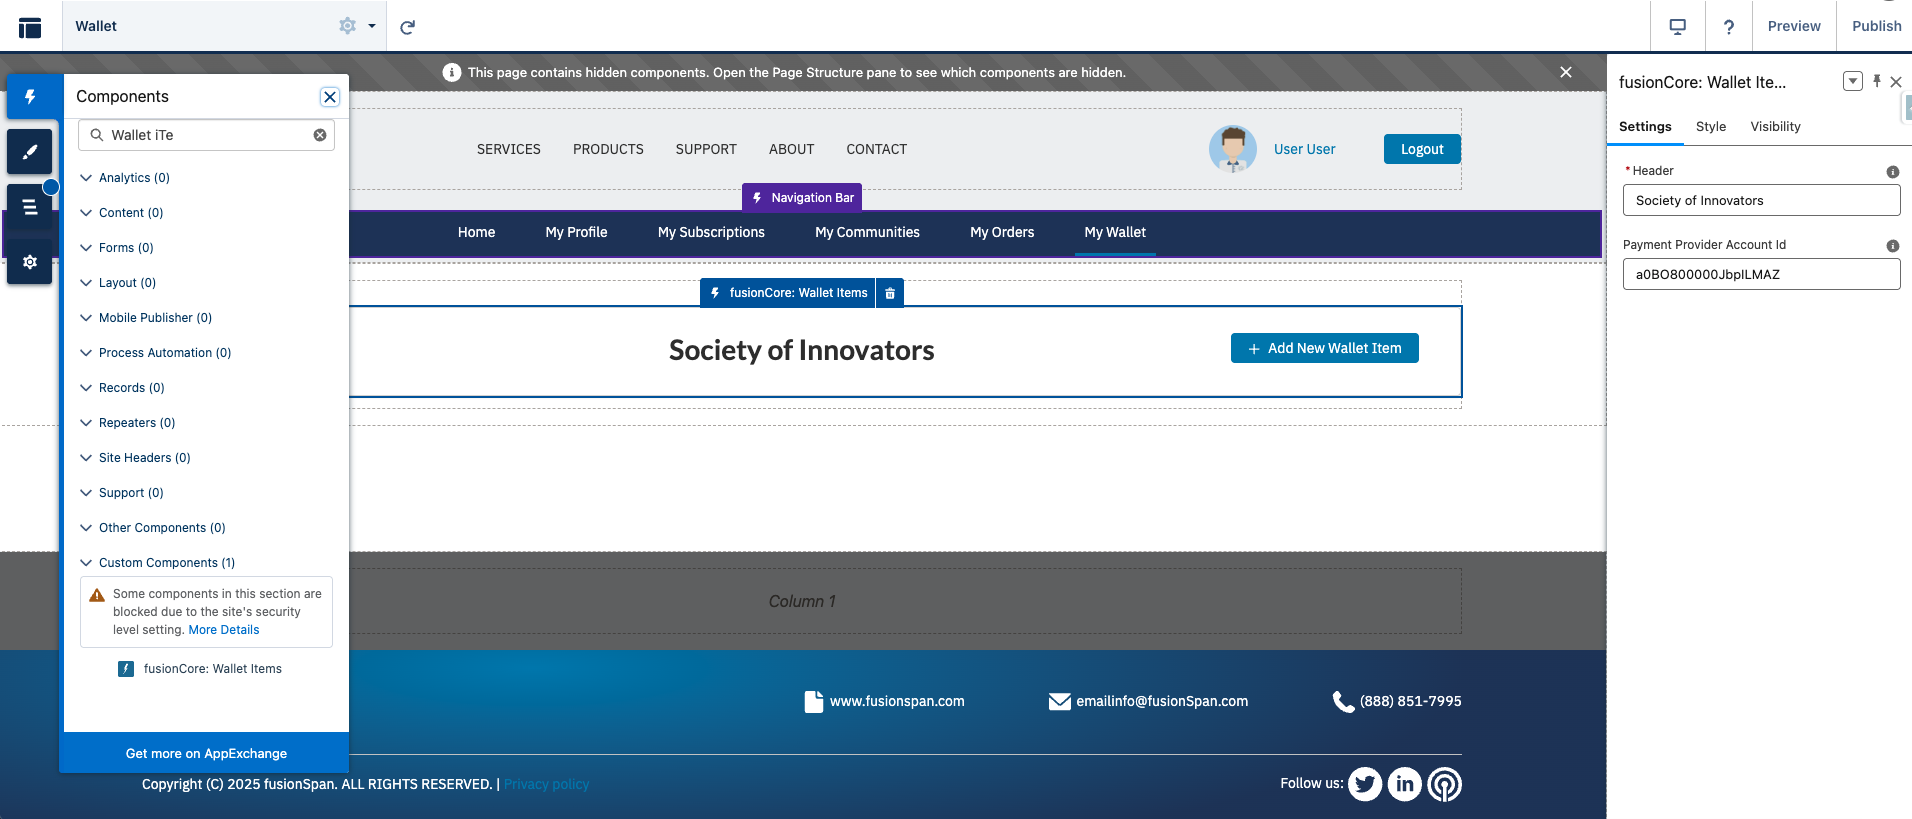The height and width of the screenshot is (819, 1912).
Task: Expand the Site Headers (0) section
Action: point(135,458)
